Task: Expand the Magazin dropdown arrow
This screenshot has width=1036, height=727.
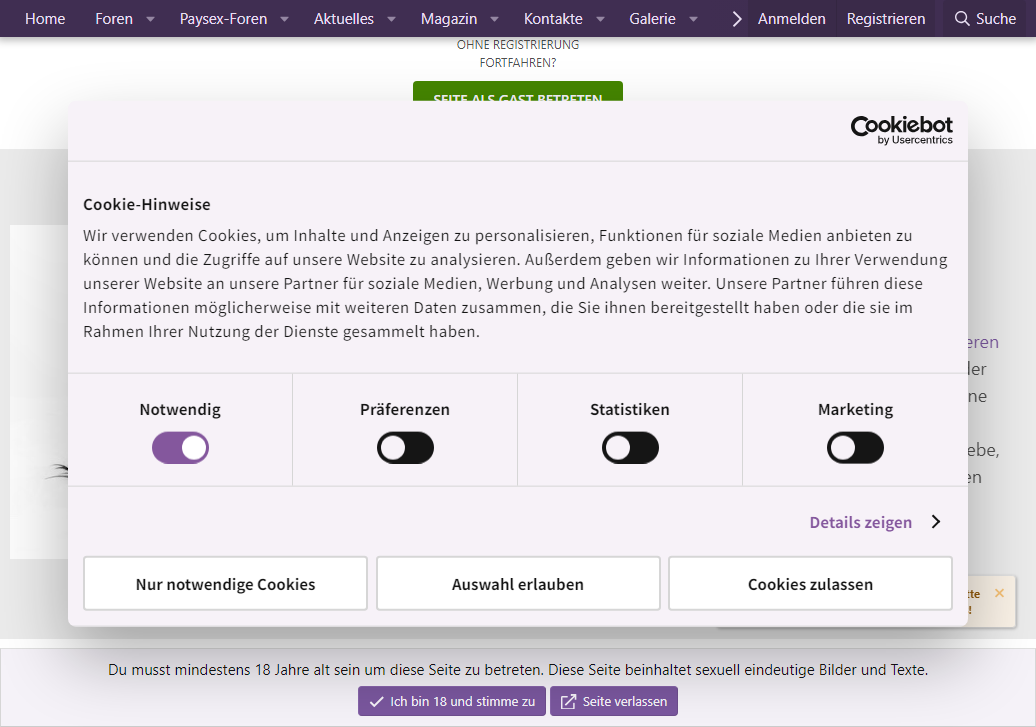Action: [x=494, y=19]
